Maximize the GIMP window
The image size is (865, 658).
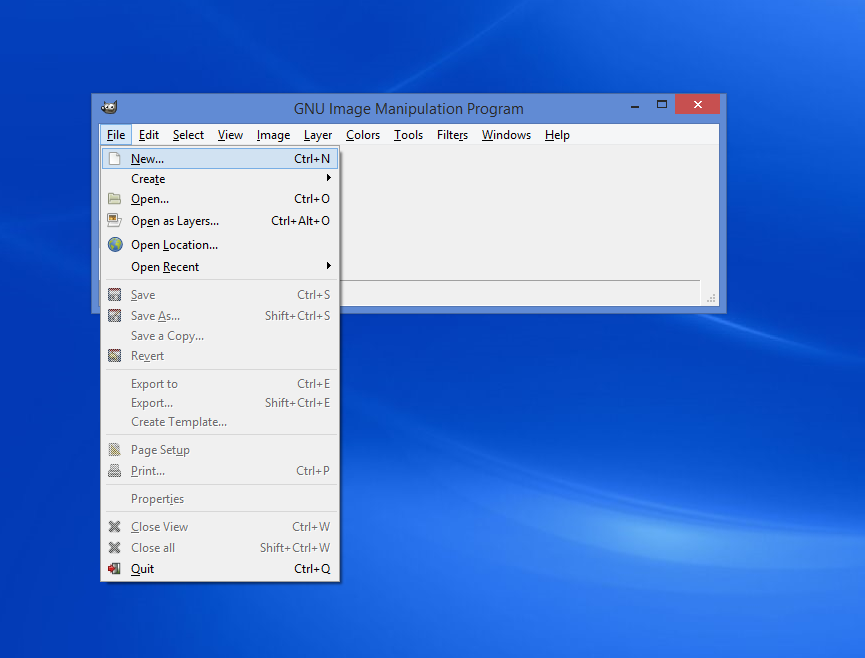click(661, 104)
